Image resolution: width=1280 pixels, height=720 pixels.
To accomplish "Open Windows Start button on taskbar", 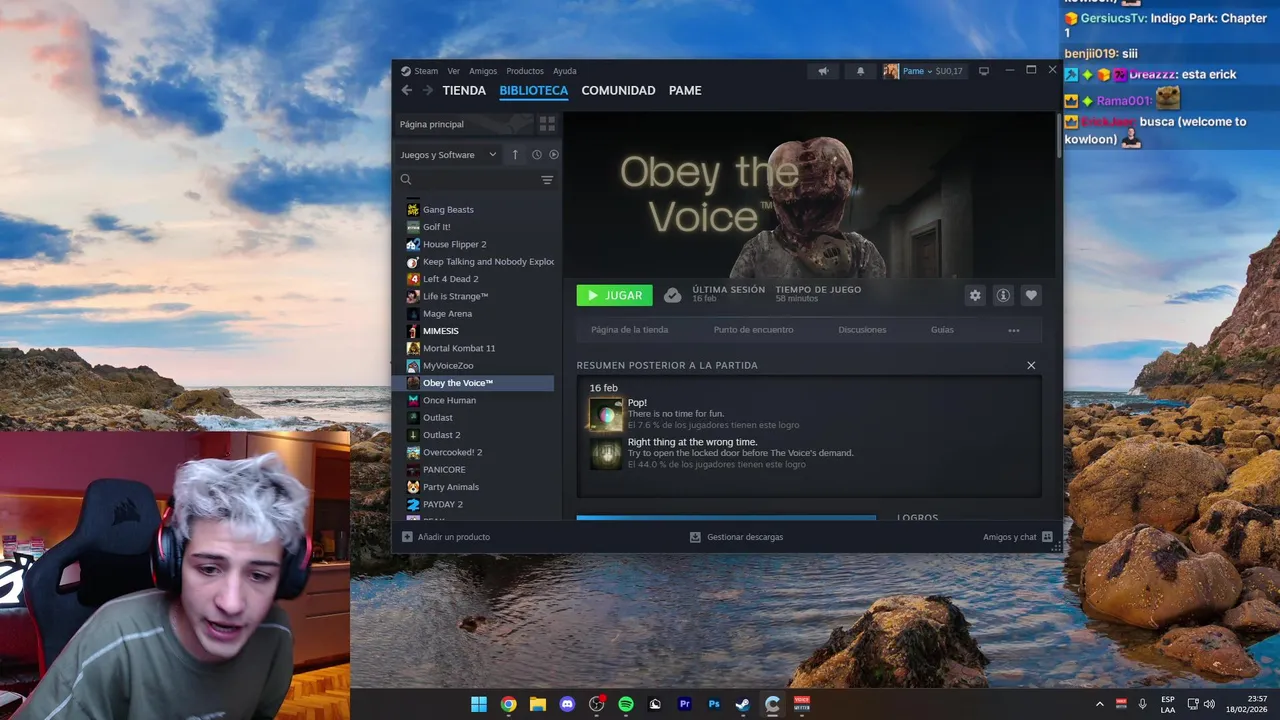I will tap(479, 704).
